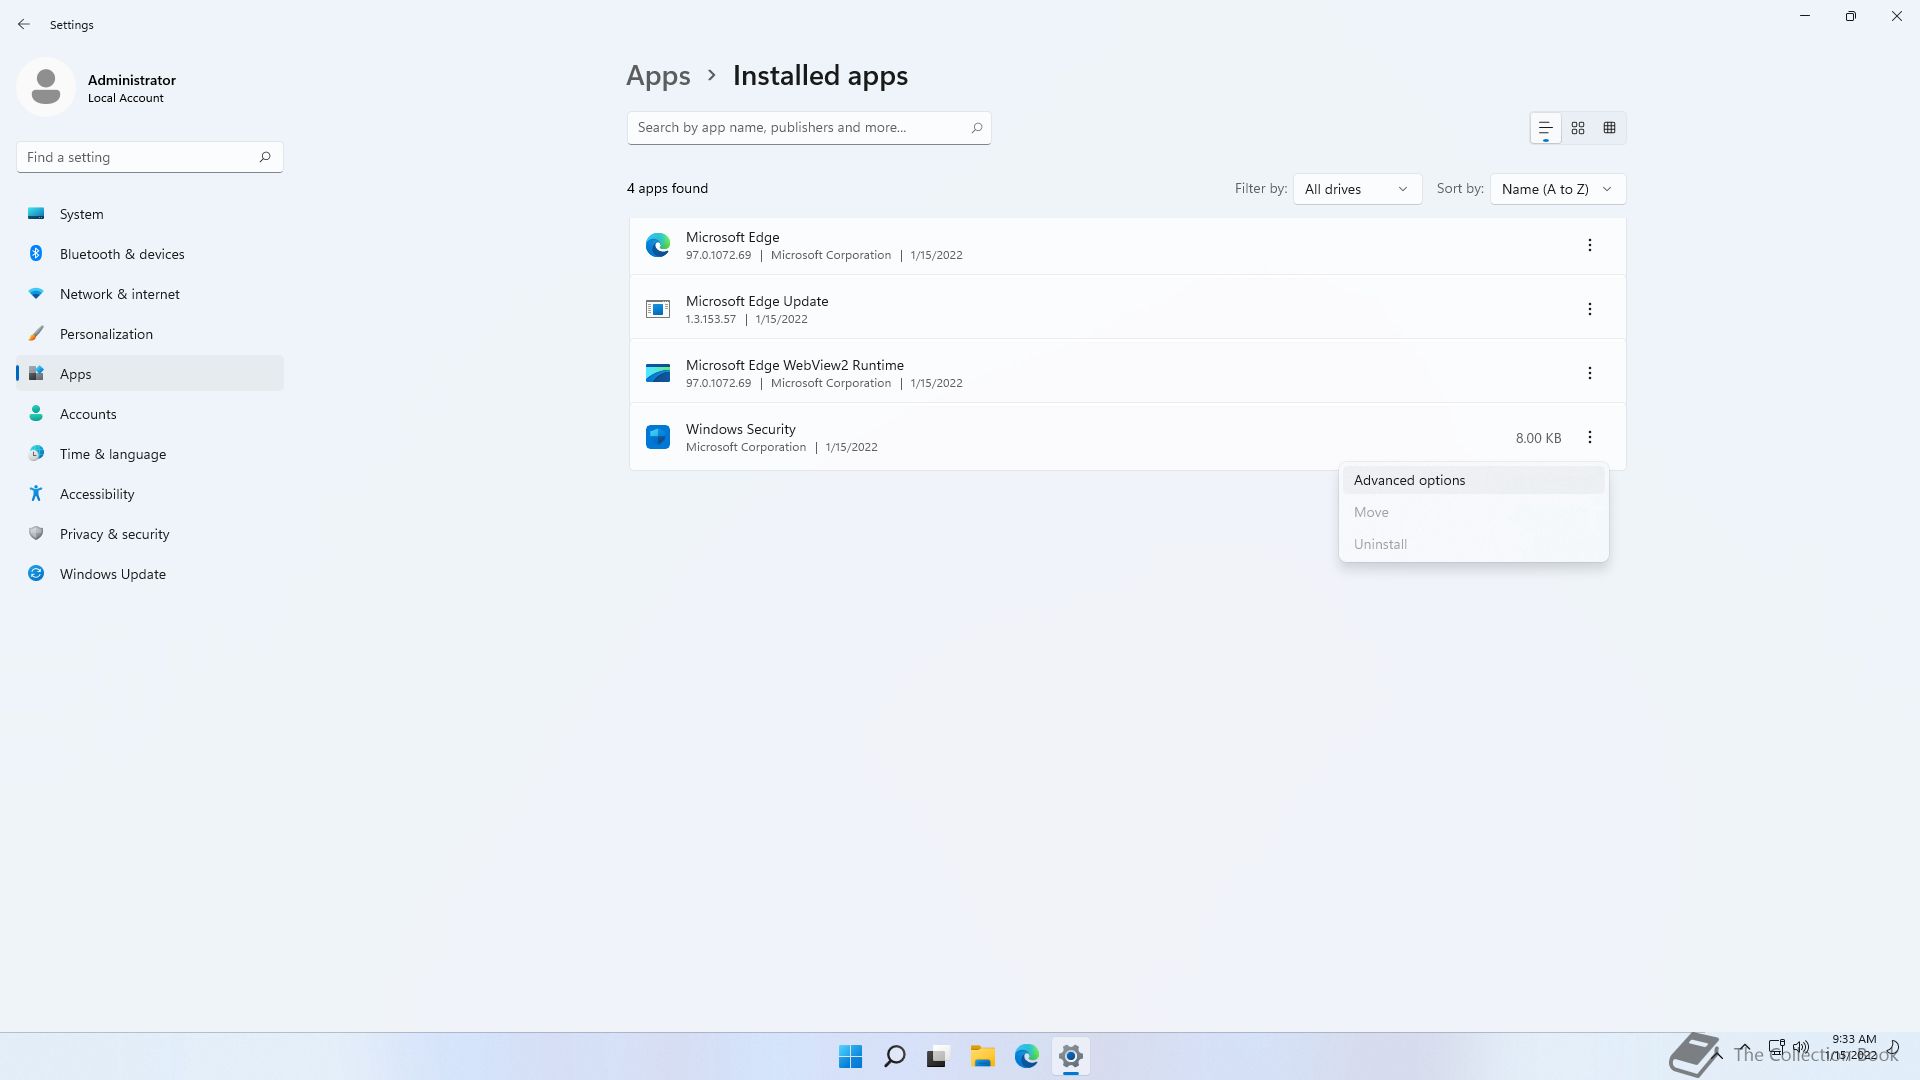The width and height of the screenshot is (1920, 1080).
Task: Click the Bluetooth & devices icon
Action: click(36, 253)
